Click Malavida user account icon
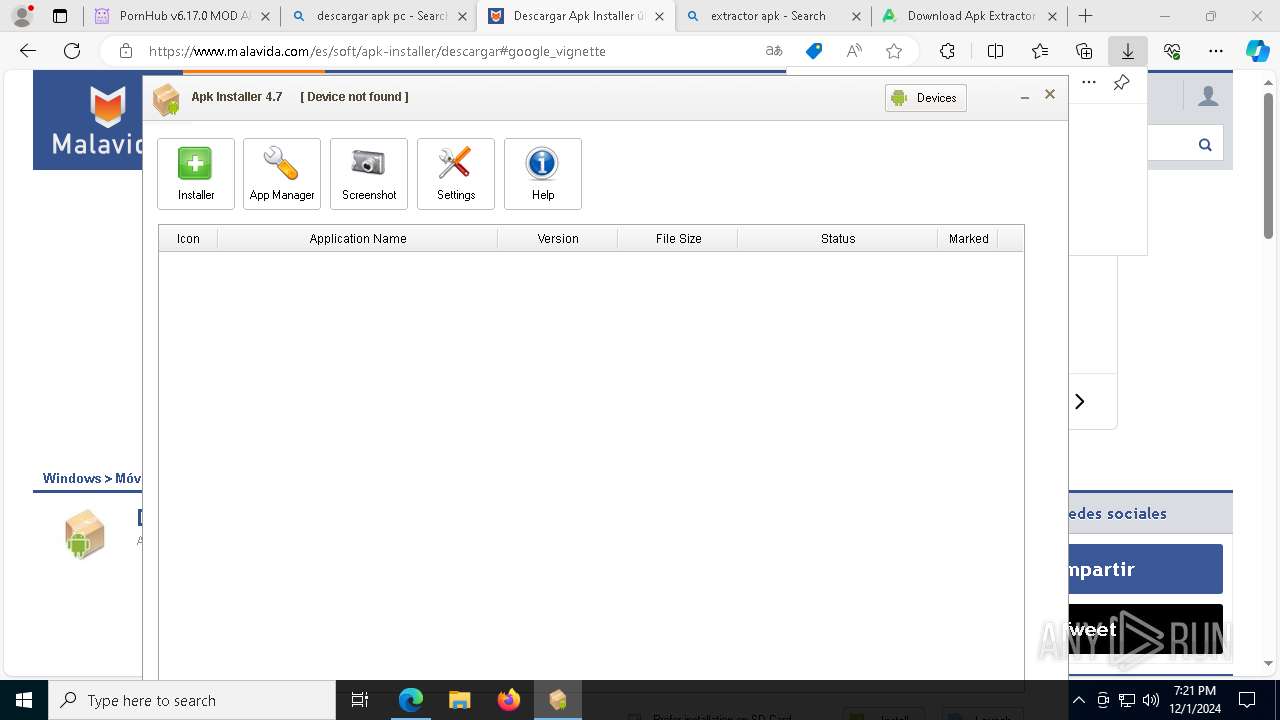The height and width of the screenshot is (720, 1280). coord(1208,96)
